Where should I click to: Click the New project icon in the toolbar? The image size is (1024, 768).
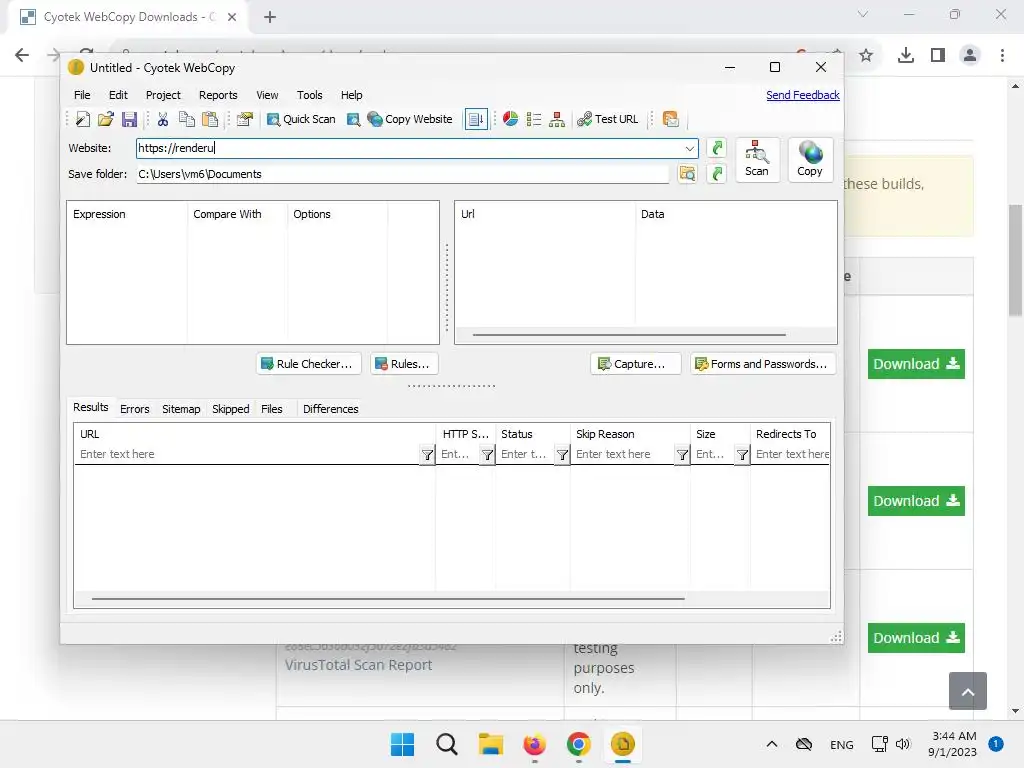83,120
